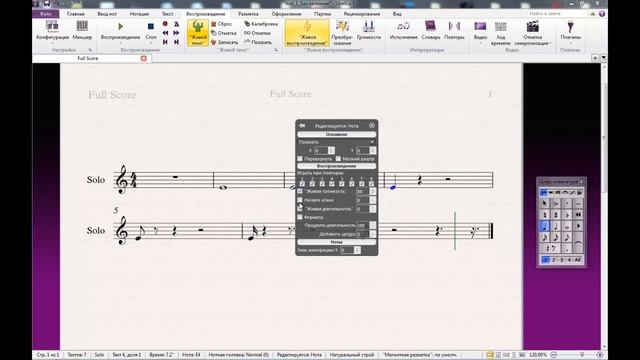Viewport: 640px width, 360px height.
Task: Select the rest key on keypad
Action: (x=550, y=248)
